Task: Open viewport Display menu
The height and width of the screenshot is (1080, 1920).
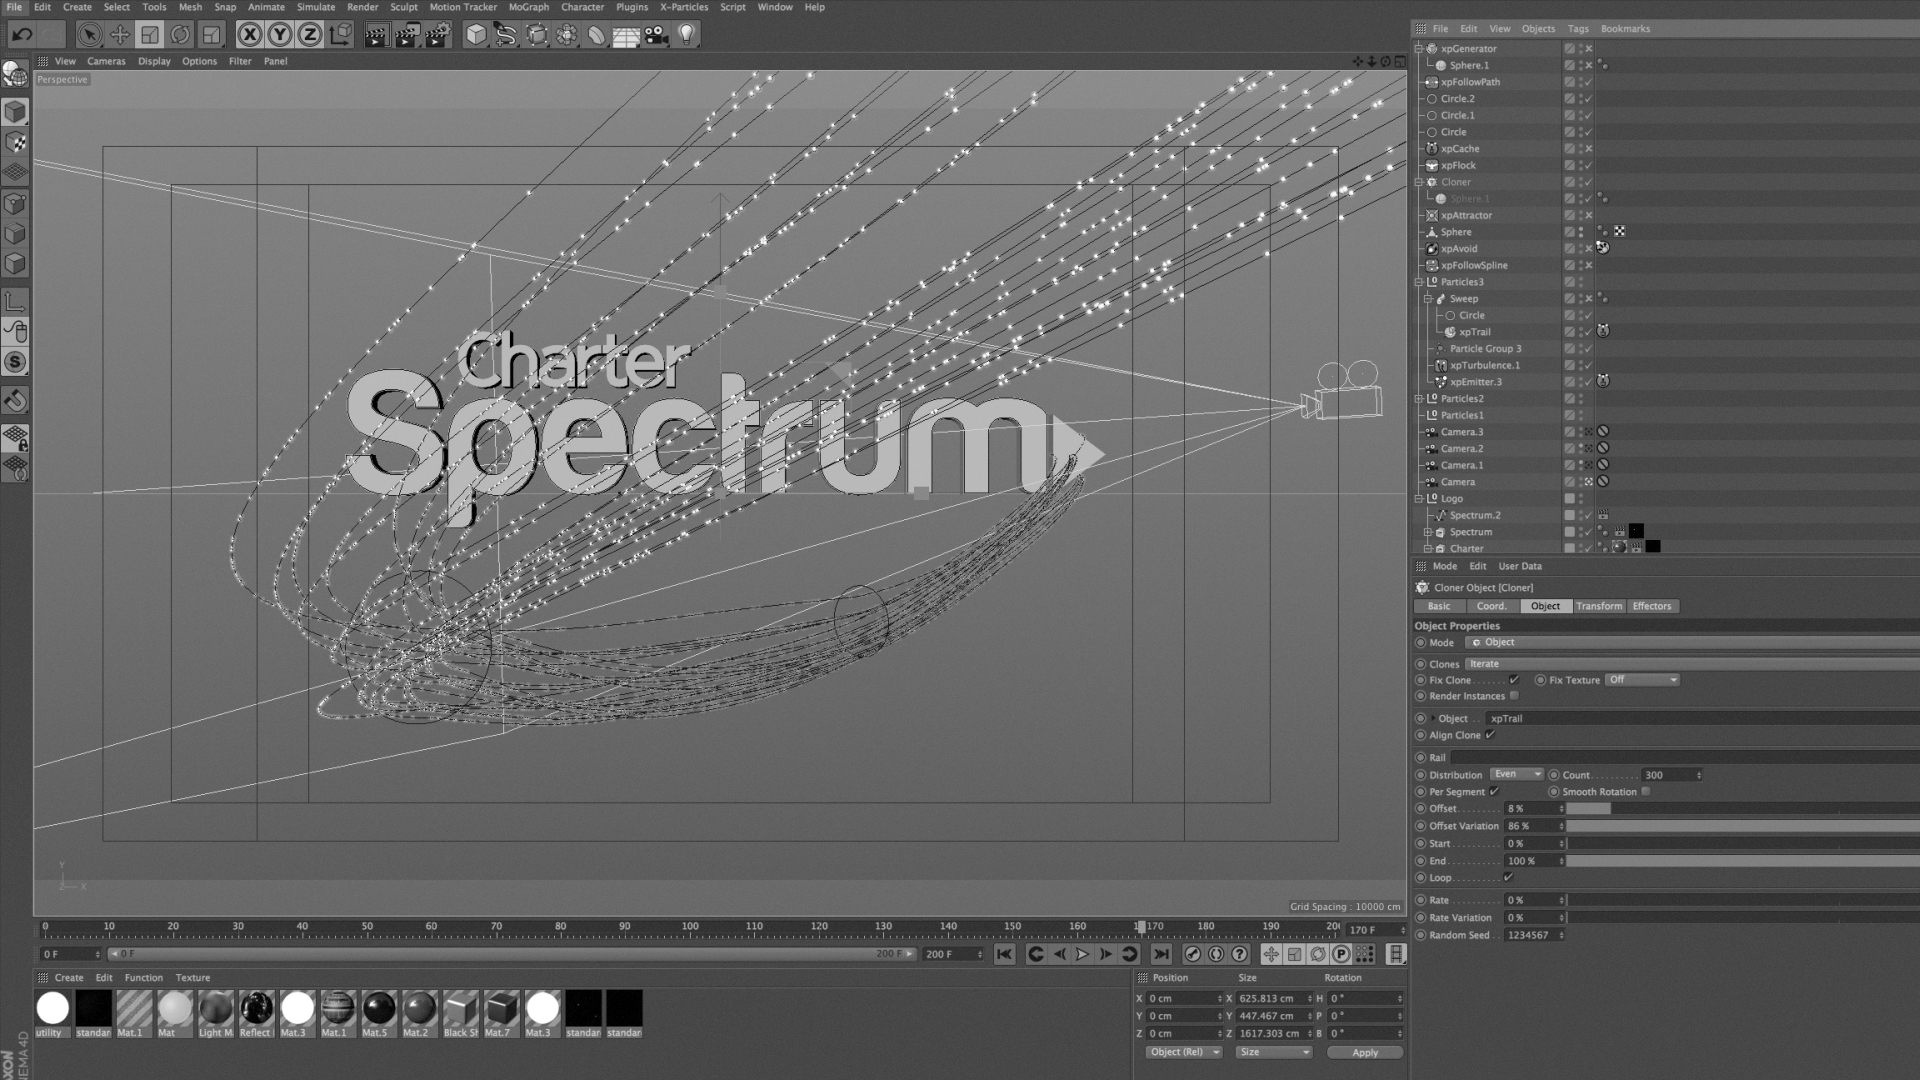Action: (154, 61)
